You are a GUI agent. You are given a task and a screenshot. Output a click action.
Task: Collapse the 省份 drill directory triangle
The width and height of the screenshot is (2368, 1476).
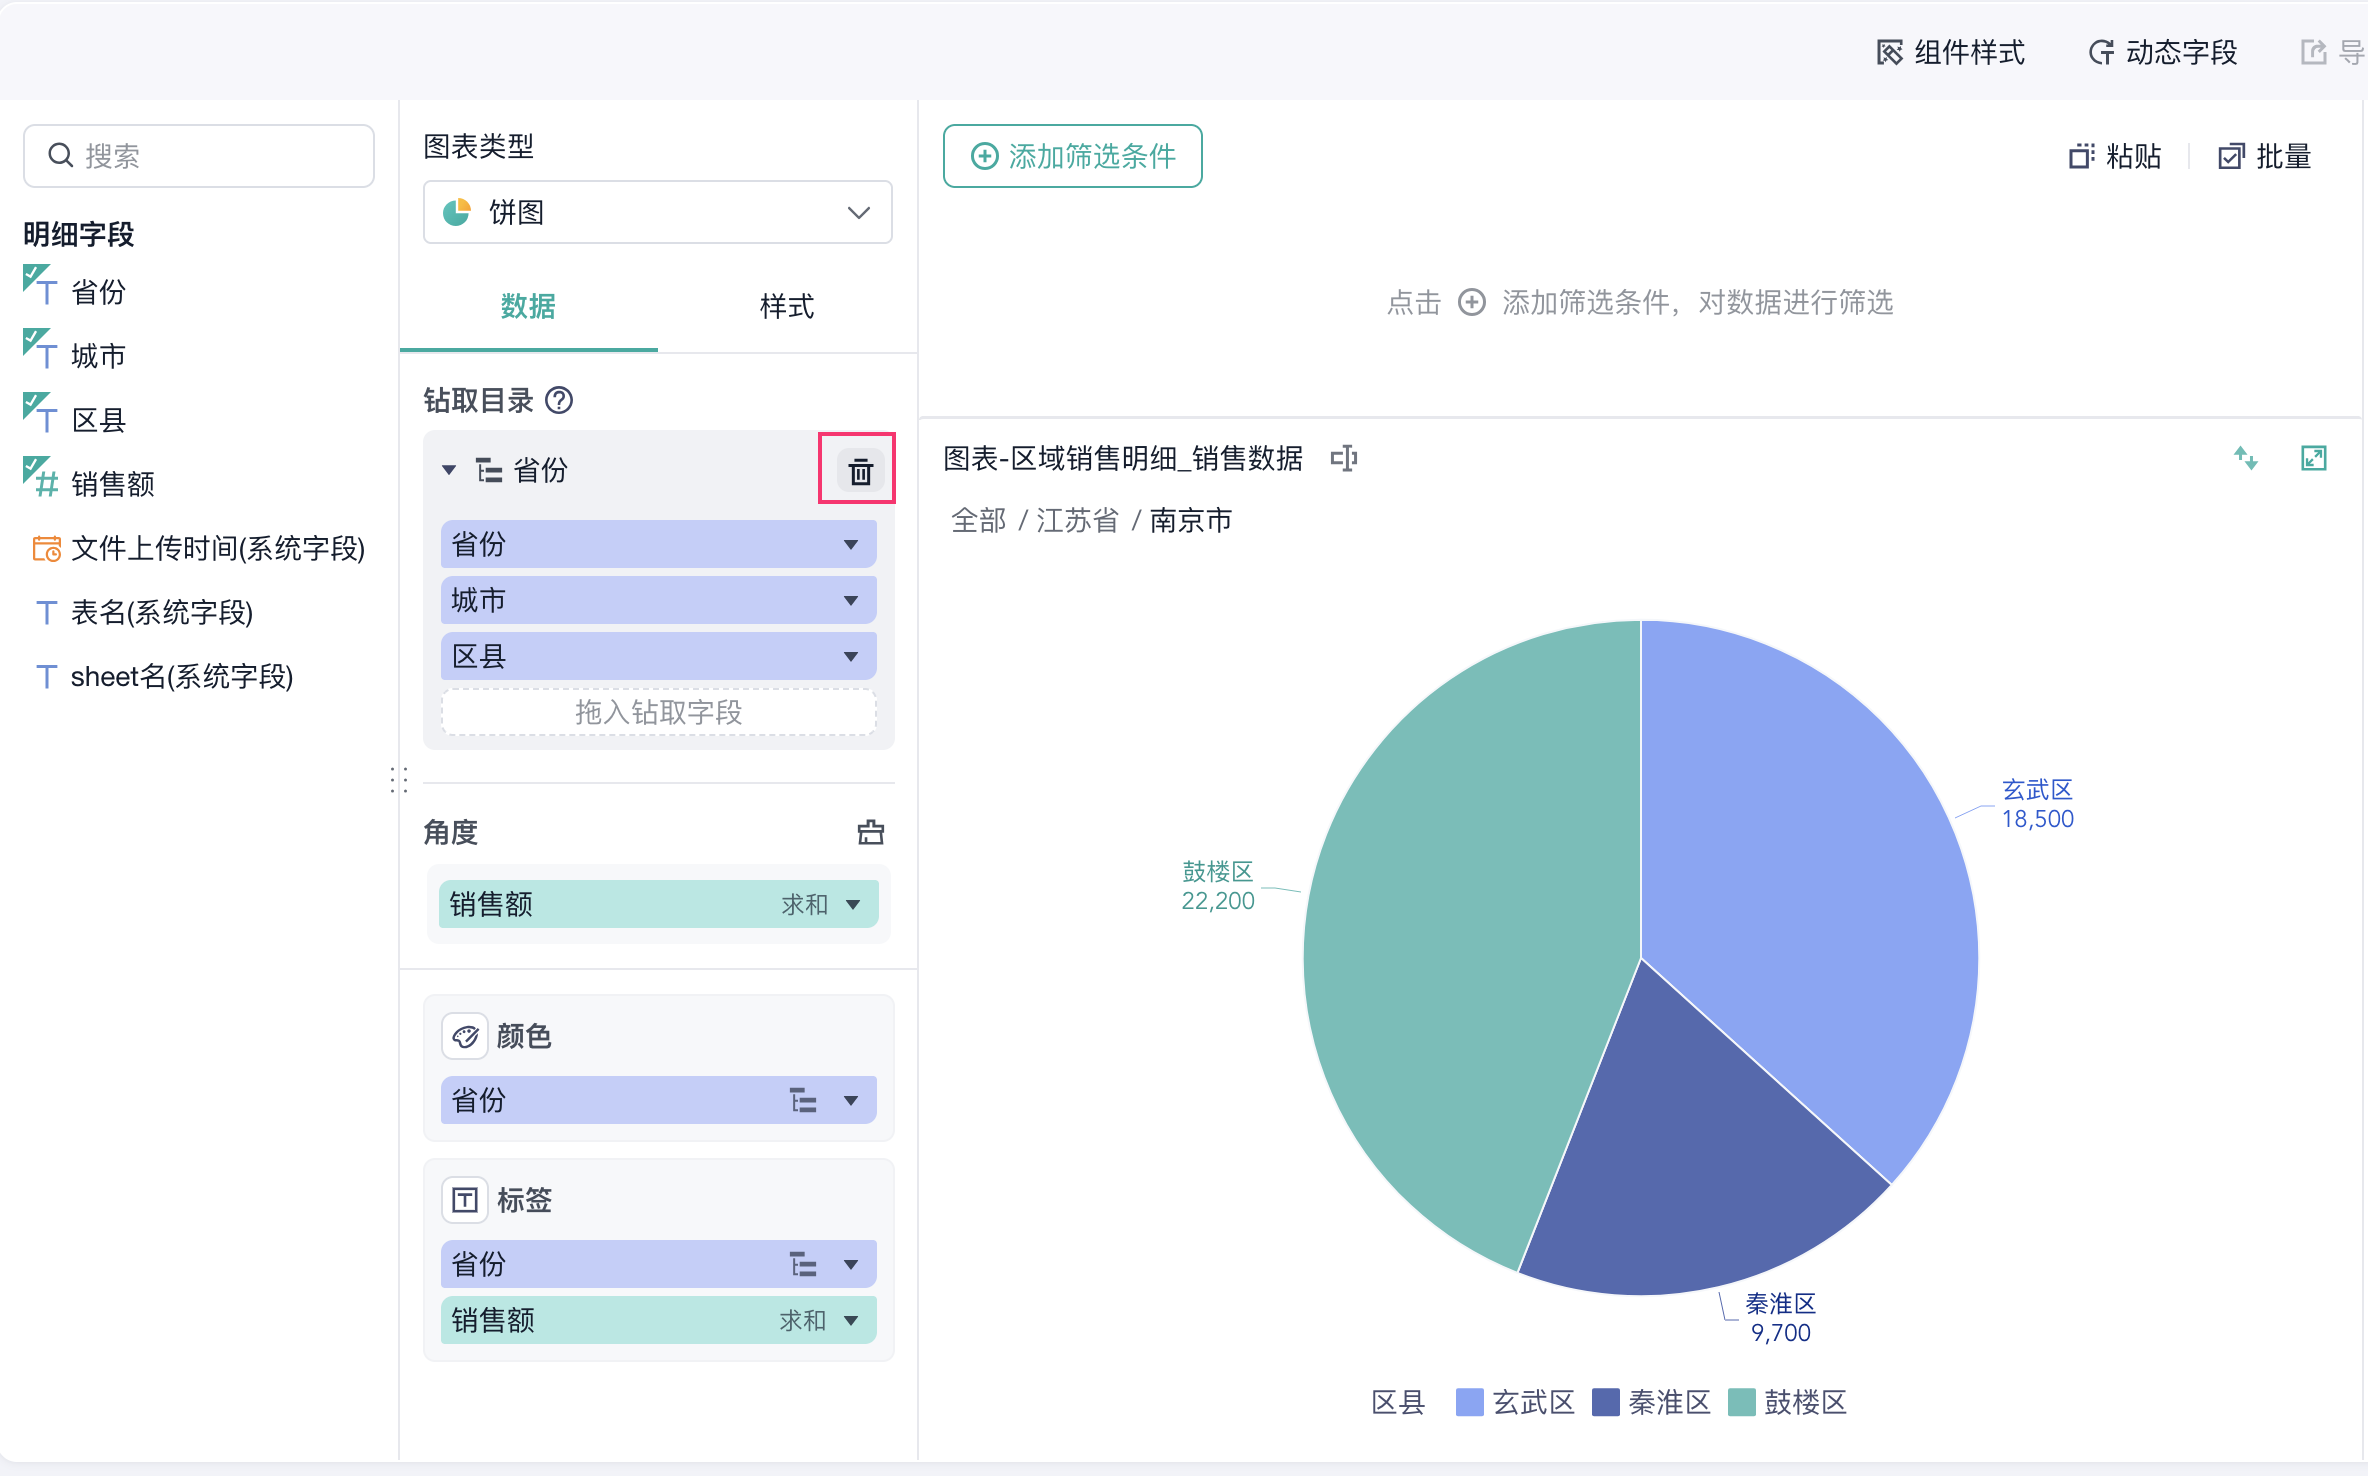pos(449,470)
